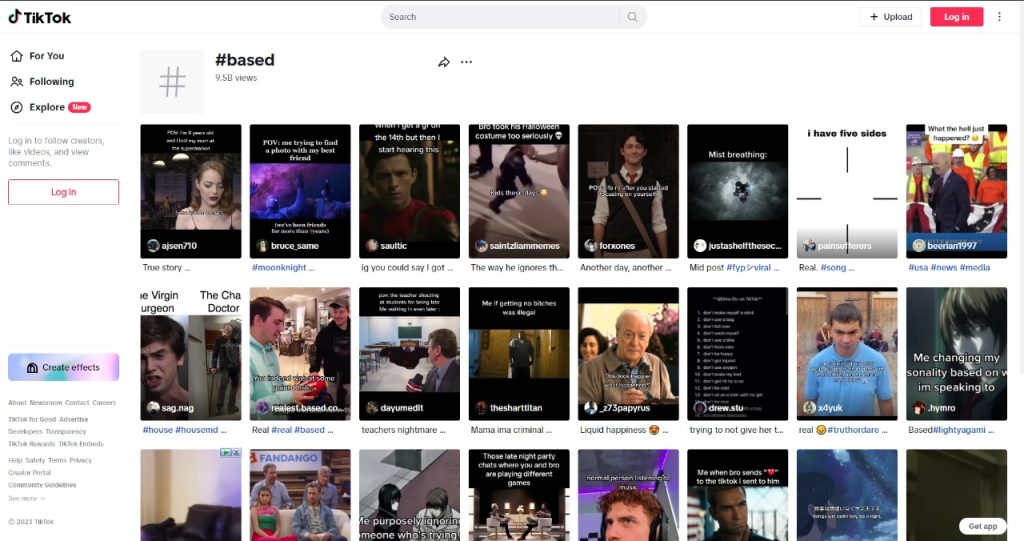Open the Following feed
Screen dimensions: 1024x541
(x=51, y=82)
